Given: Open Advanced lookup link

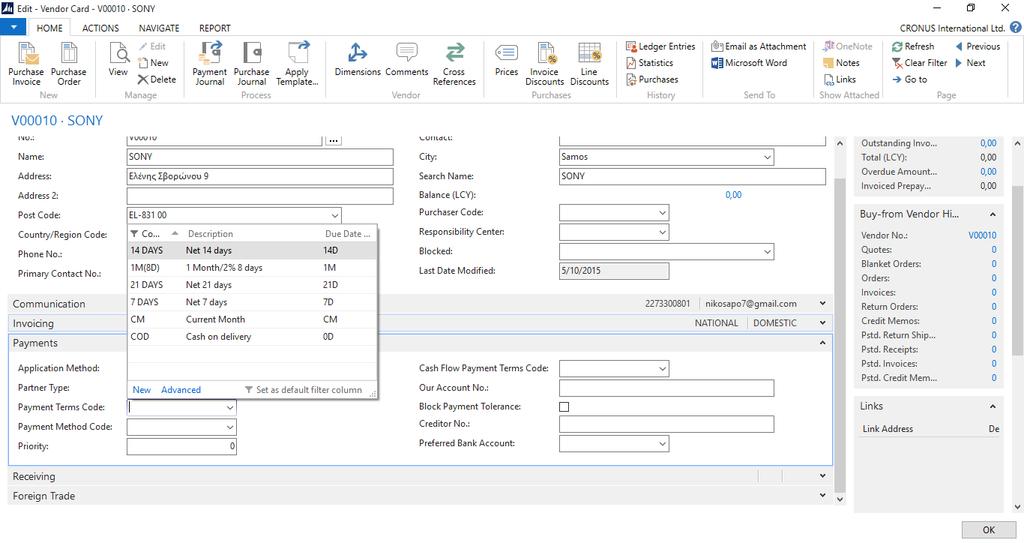Looking at the screenshot, I should (181, 390).
